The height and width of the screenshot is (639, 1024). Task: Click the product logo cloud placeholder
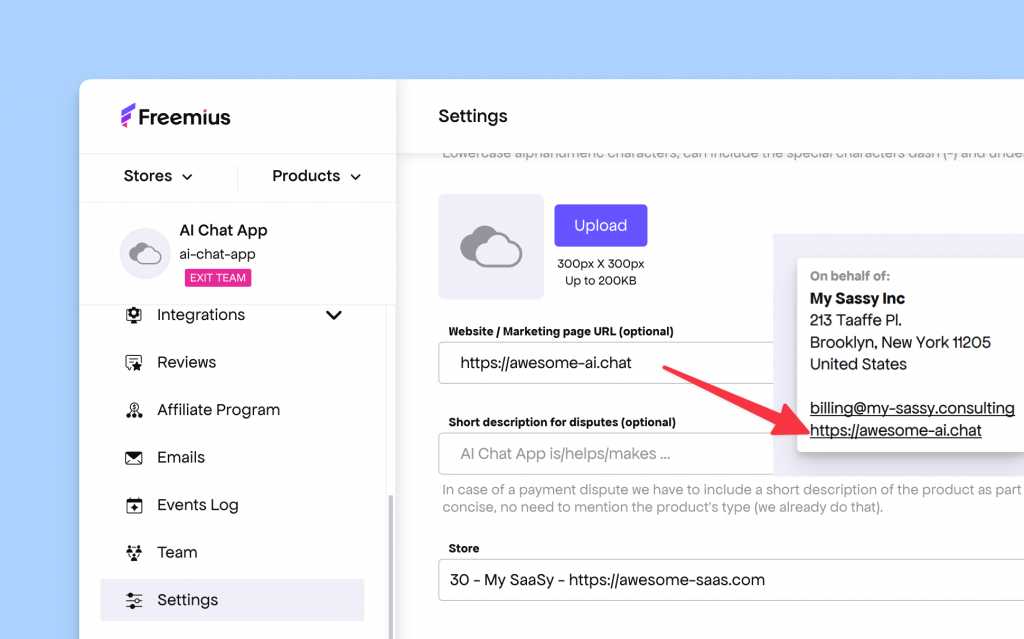(x=491, y=246)
